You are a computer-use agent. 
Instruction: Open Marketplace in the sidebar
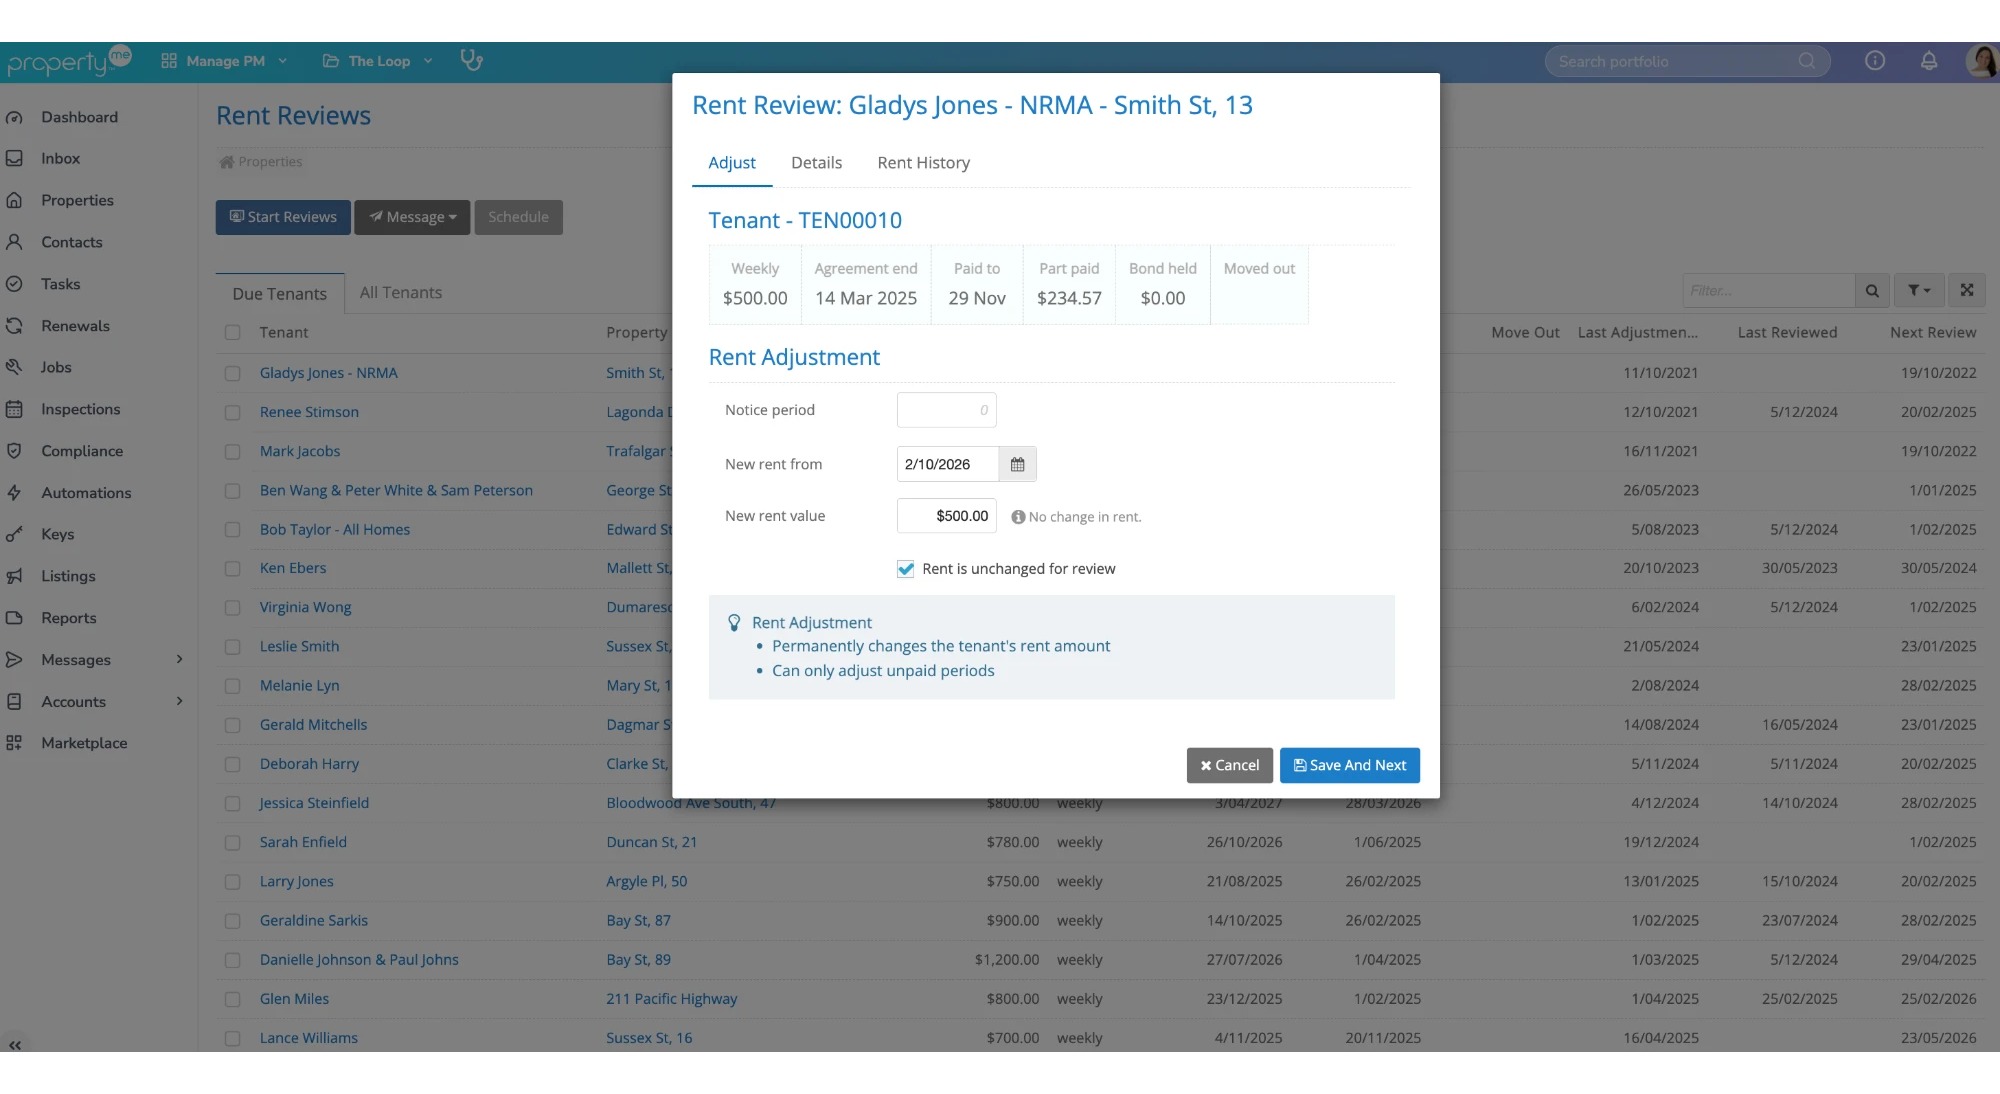click(84, 743)
